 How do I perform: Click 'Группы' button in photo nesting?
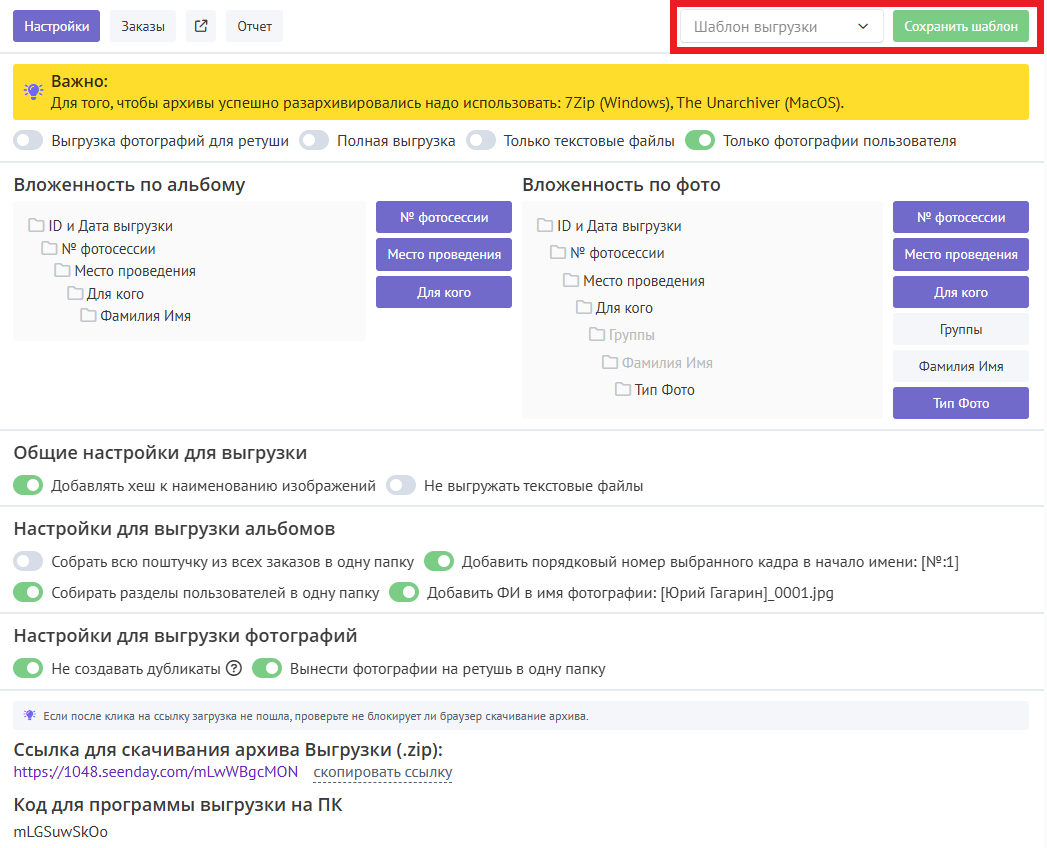coord(960,329)
